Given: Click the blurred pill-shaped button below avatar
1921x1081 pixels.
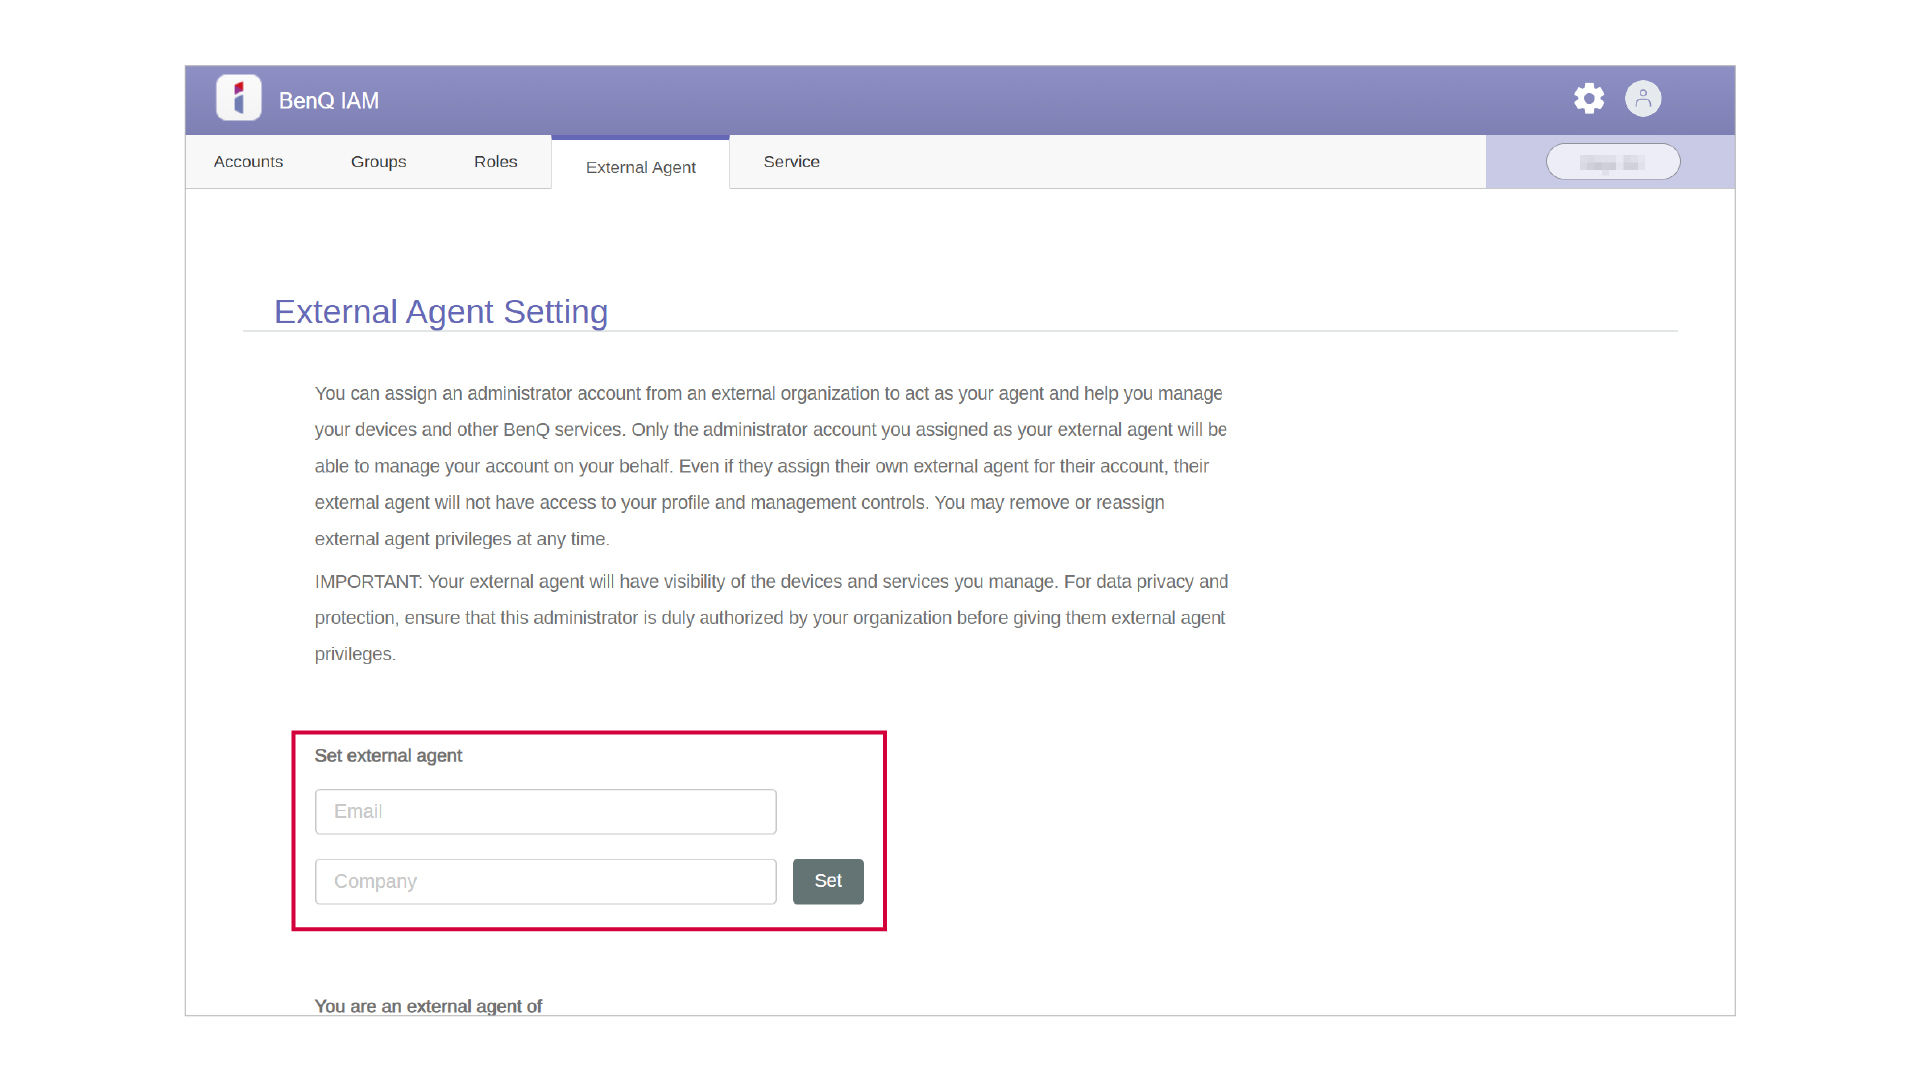Looking at the screenshot, I should coord(1612,162).
